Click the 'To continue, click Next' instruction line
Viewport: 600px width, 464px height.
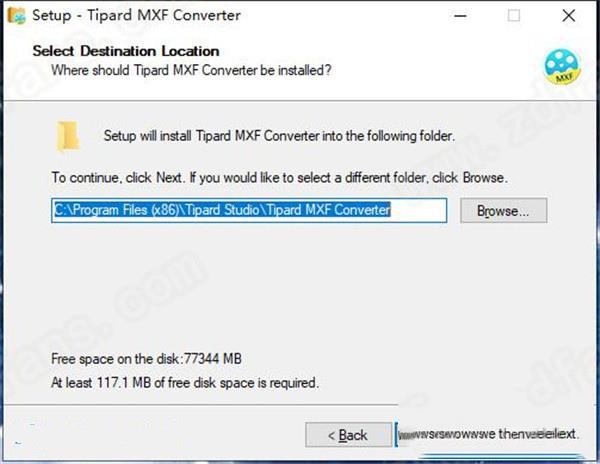280,177
